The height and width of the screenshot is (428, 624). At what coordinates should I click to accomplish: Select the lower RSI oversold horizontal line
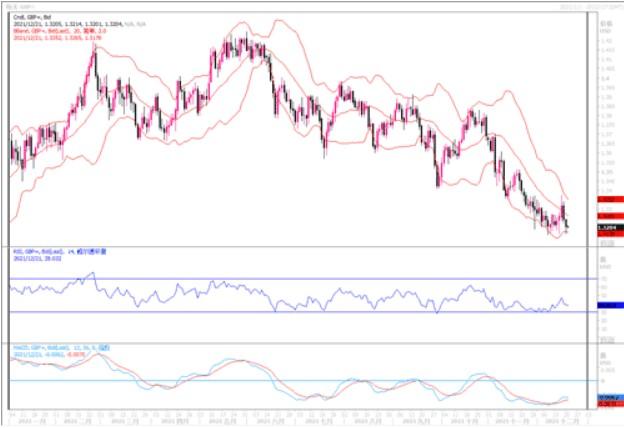pos(300,312)
